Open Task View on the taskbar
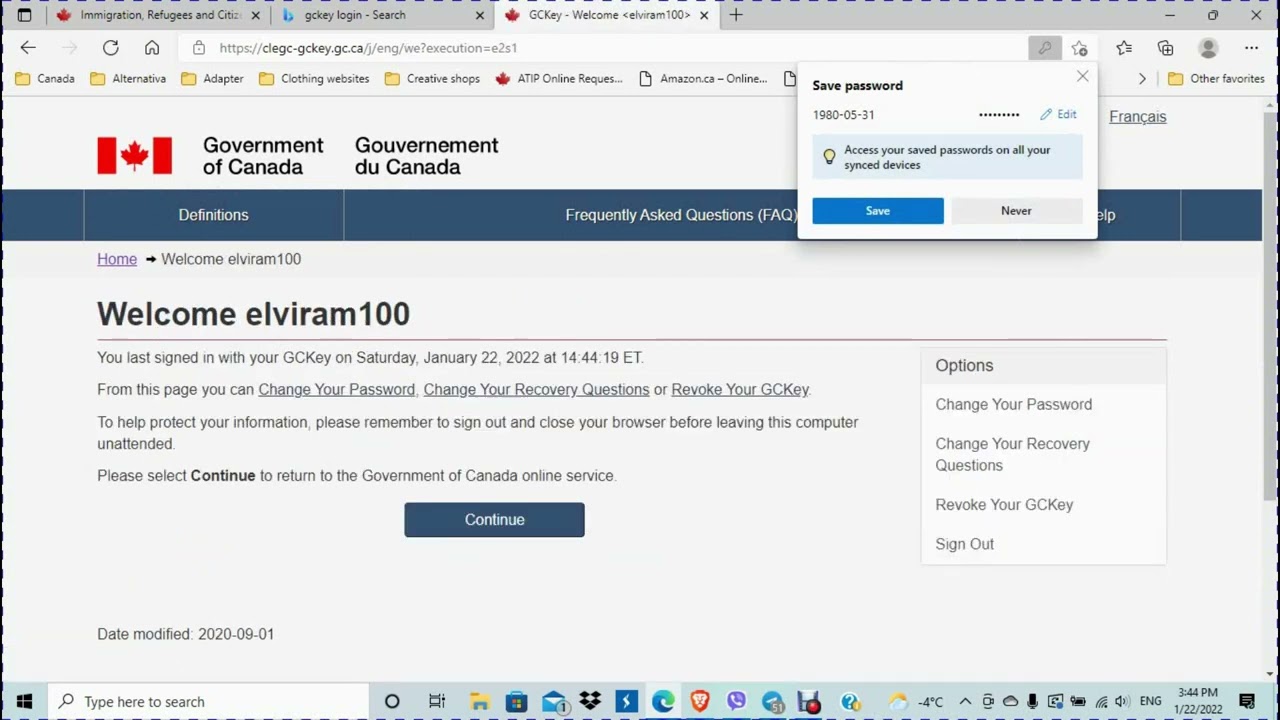The height and width of the screenshot is (720, 1280). tap(437, 701)
